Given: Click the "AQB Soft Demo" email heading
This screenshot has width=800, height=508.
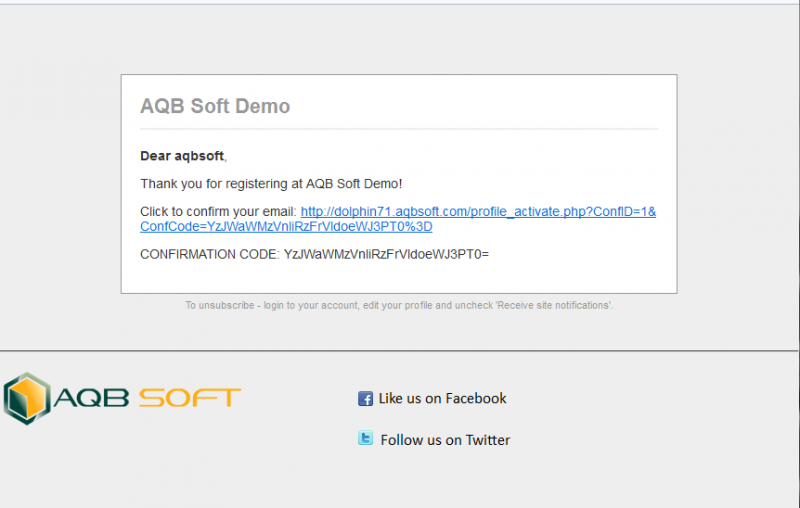Looking at the screenshot, I should 215,106.
